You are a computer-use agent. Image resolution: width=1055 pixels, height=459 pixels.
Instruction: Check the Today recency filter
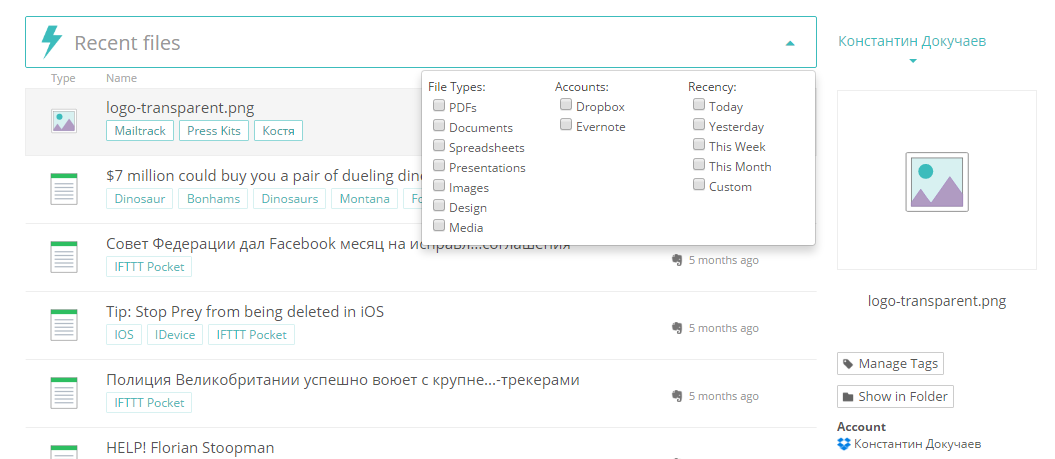pyautogui.click(x=699, y=104)
